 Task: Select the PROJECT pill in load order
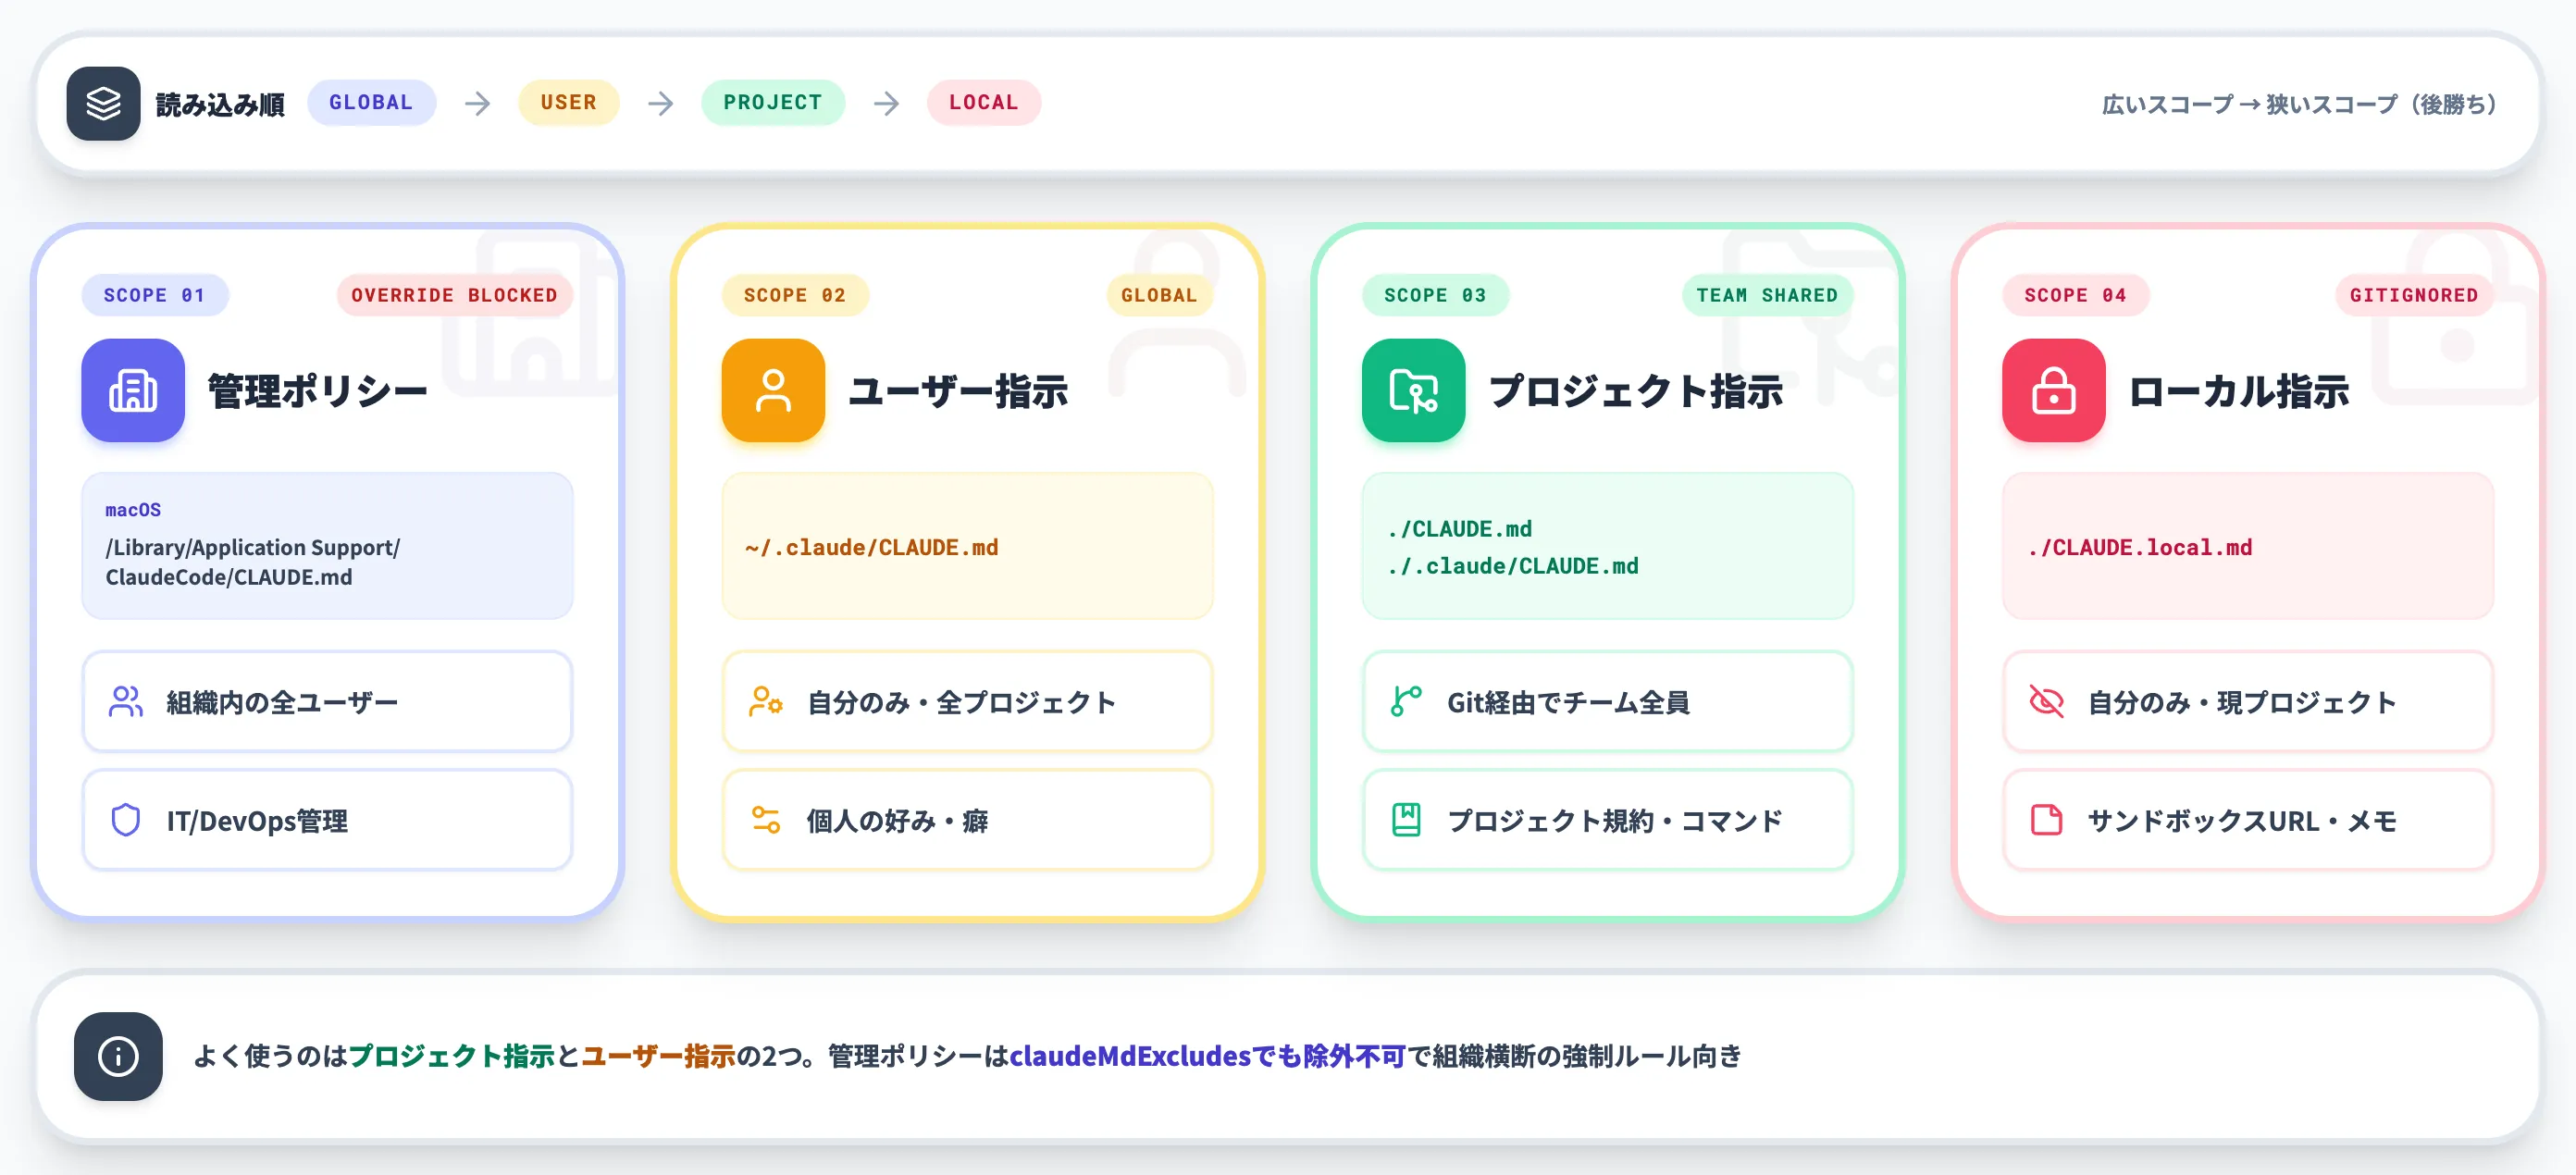pos(773,103)
